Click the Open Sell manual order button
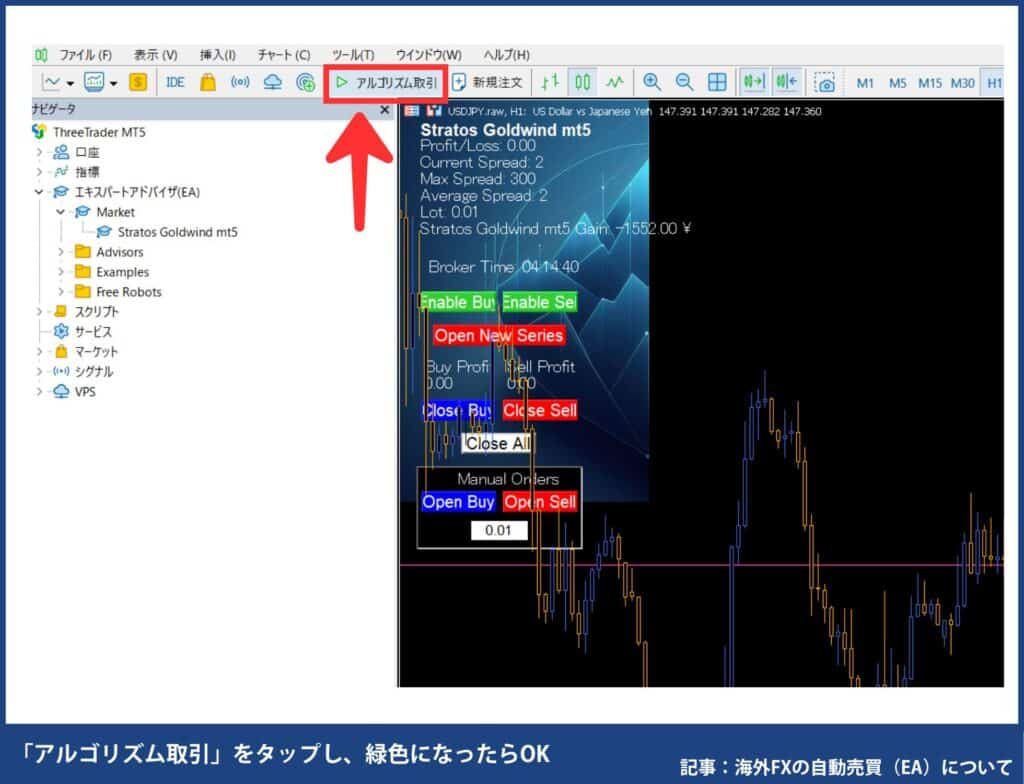 [540, 502]
